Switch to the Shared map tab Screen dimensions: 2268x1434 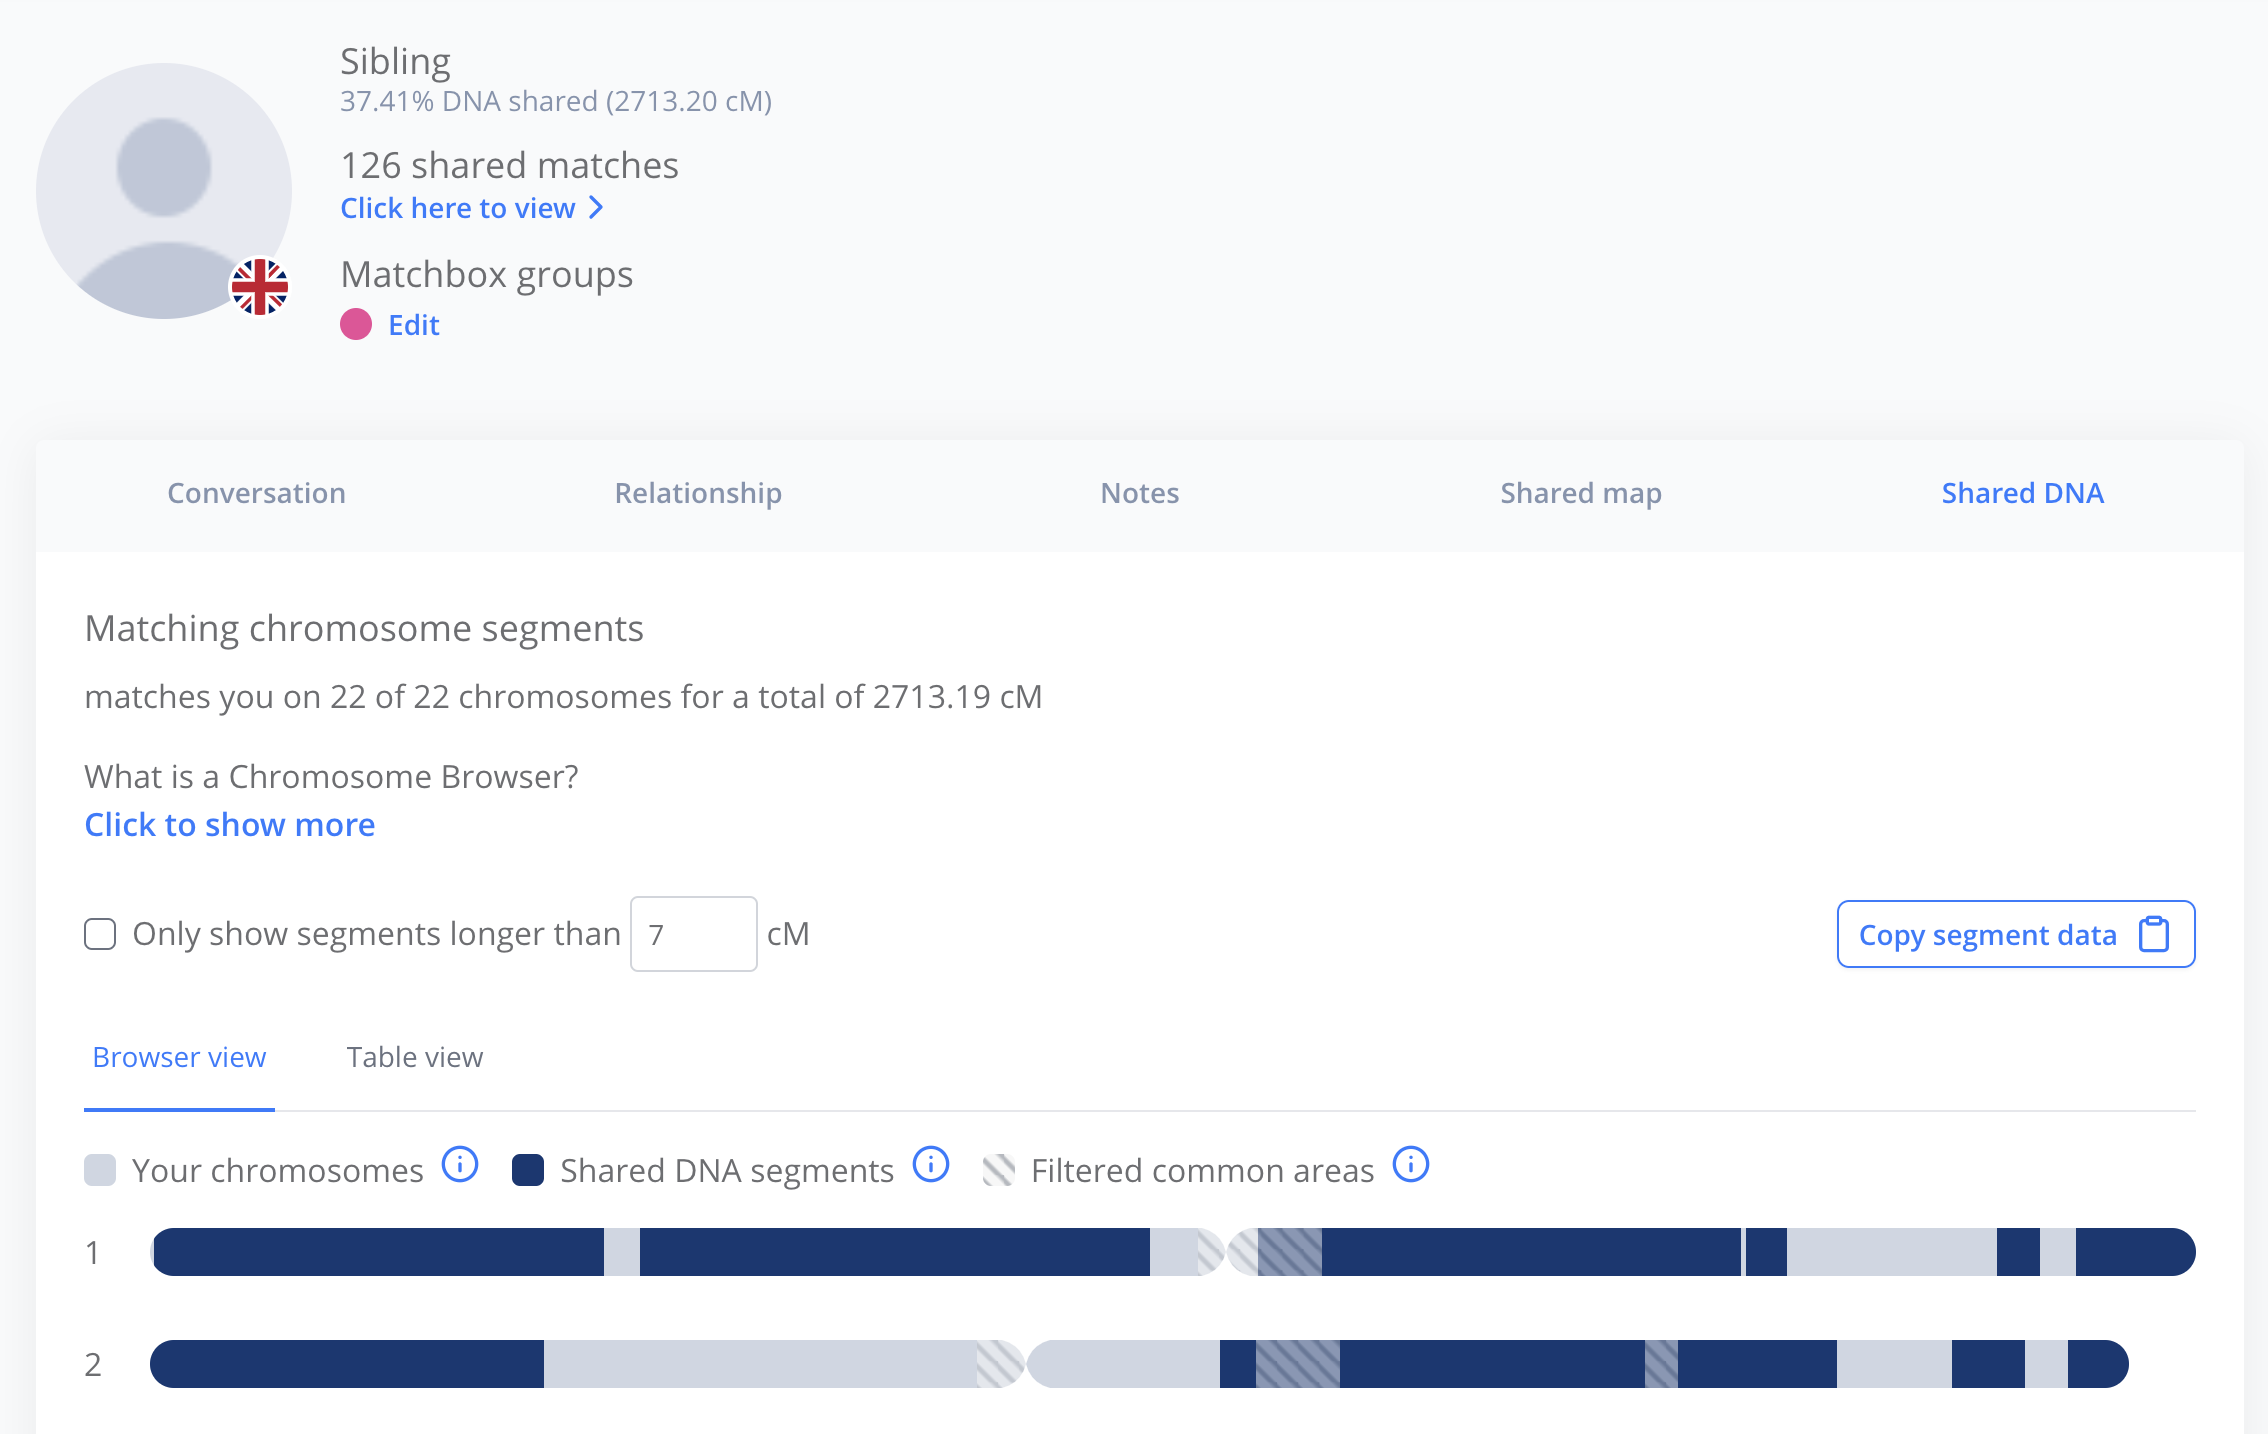tap(1581, 493)
